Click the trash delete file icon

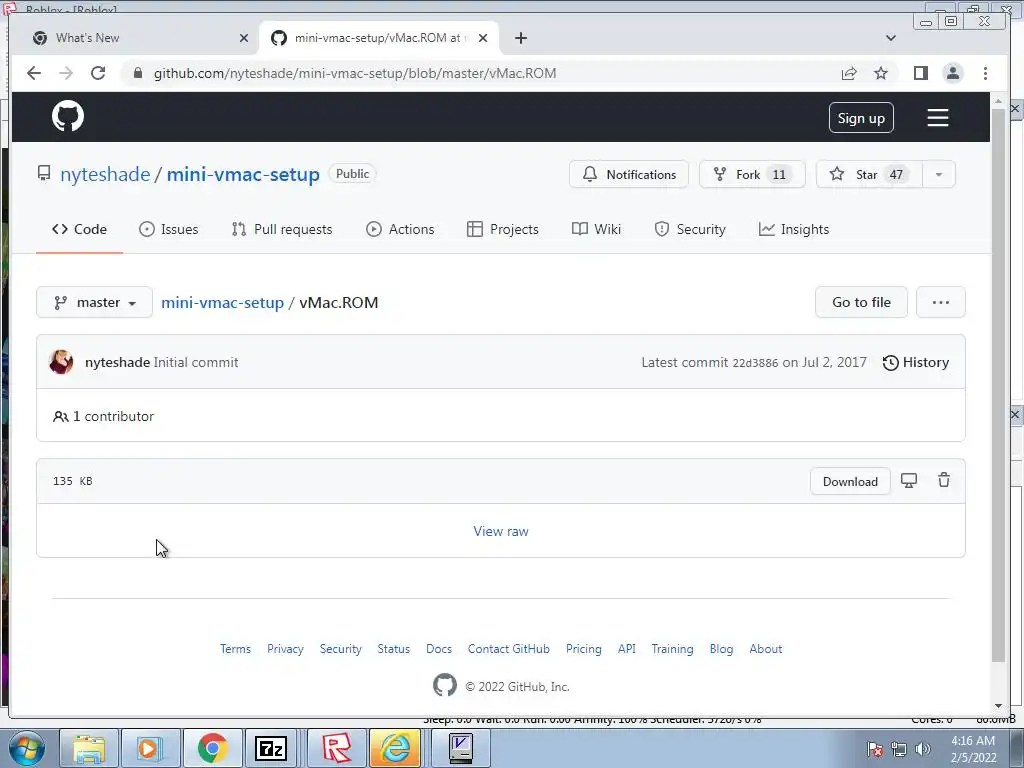pos(944,480)
